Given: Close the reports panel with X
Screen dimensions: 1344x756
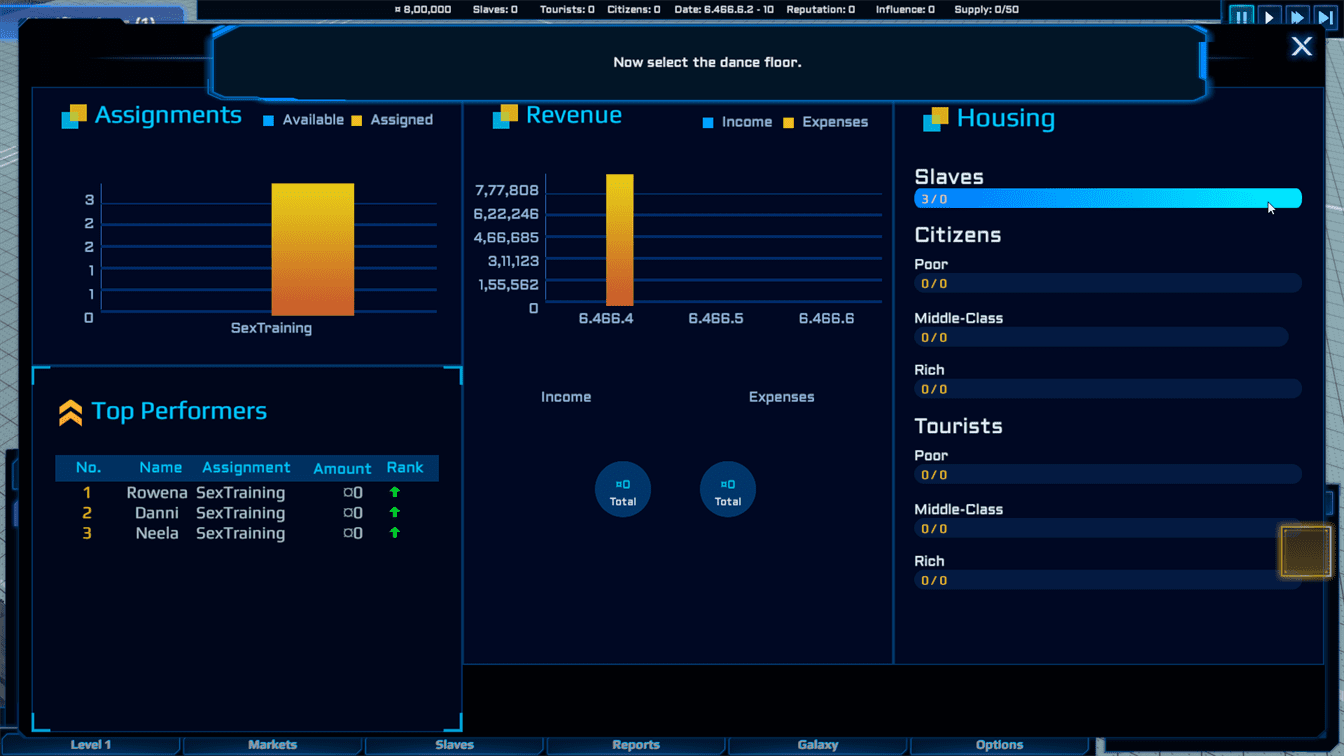Looking at the screenshot, I should (1301, 46).
